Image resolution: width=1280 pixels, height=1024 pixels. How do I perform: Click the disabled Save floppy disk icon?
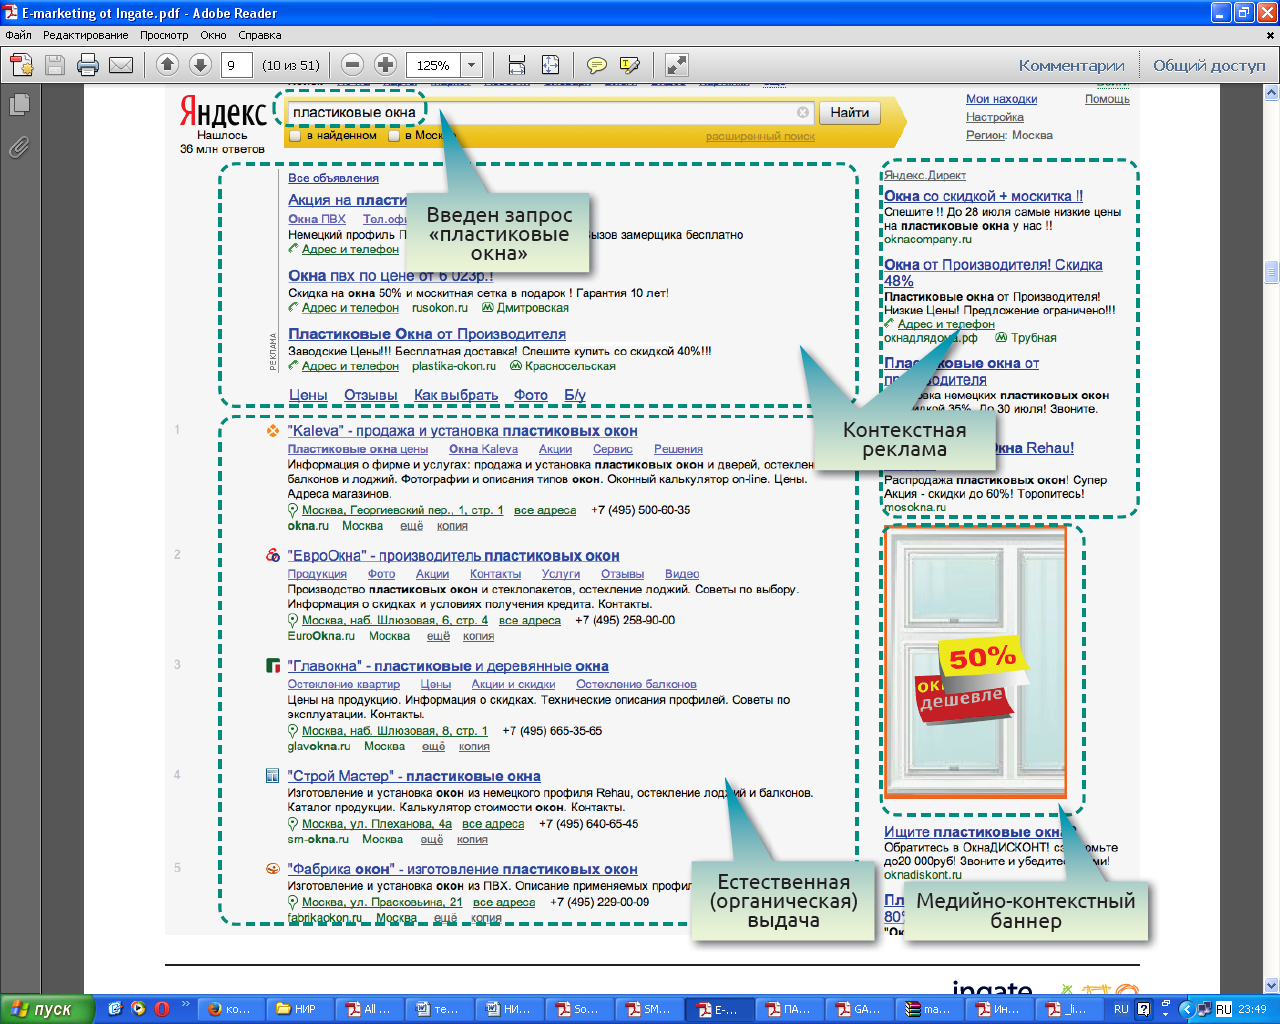55,65
